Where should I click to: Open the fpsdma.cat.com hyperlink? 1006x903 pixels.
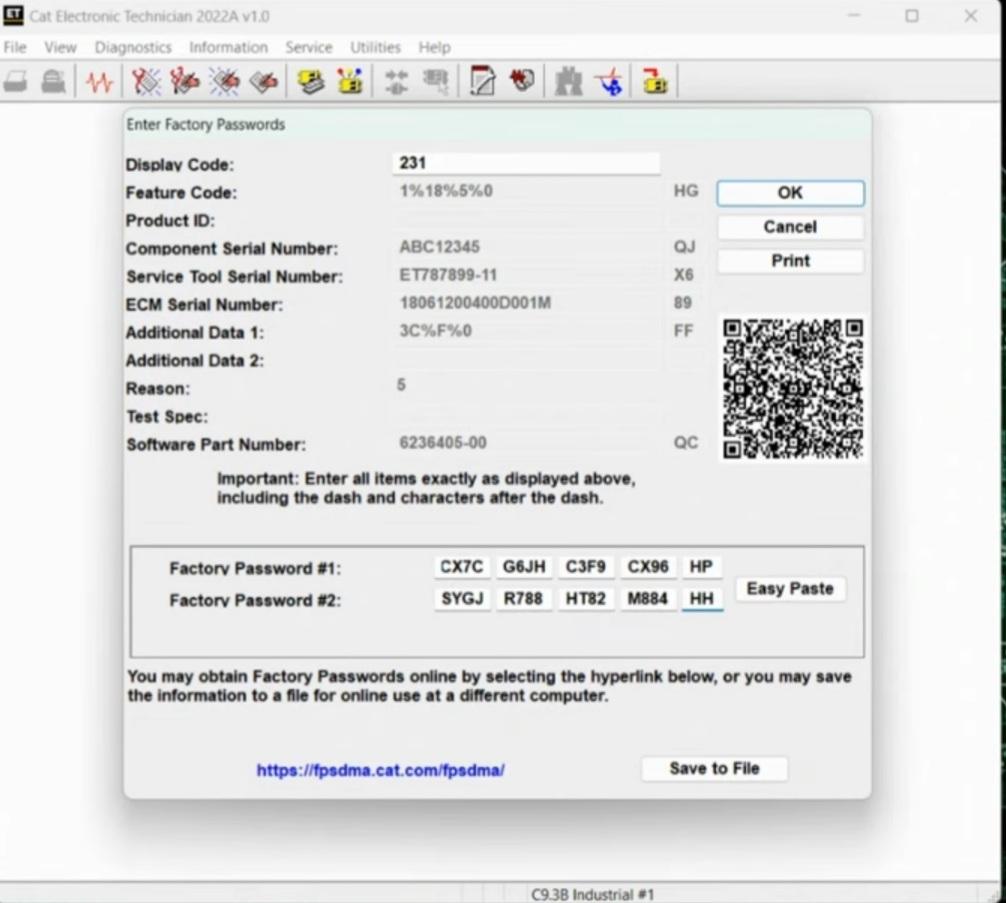pyautogui.click(x=380, y=770)
